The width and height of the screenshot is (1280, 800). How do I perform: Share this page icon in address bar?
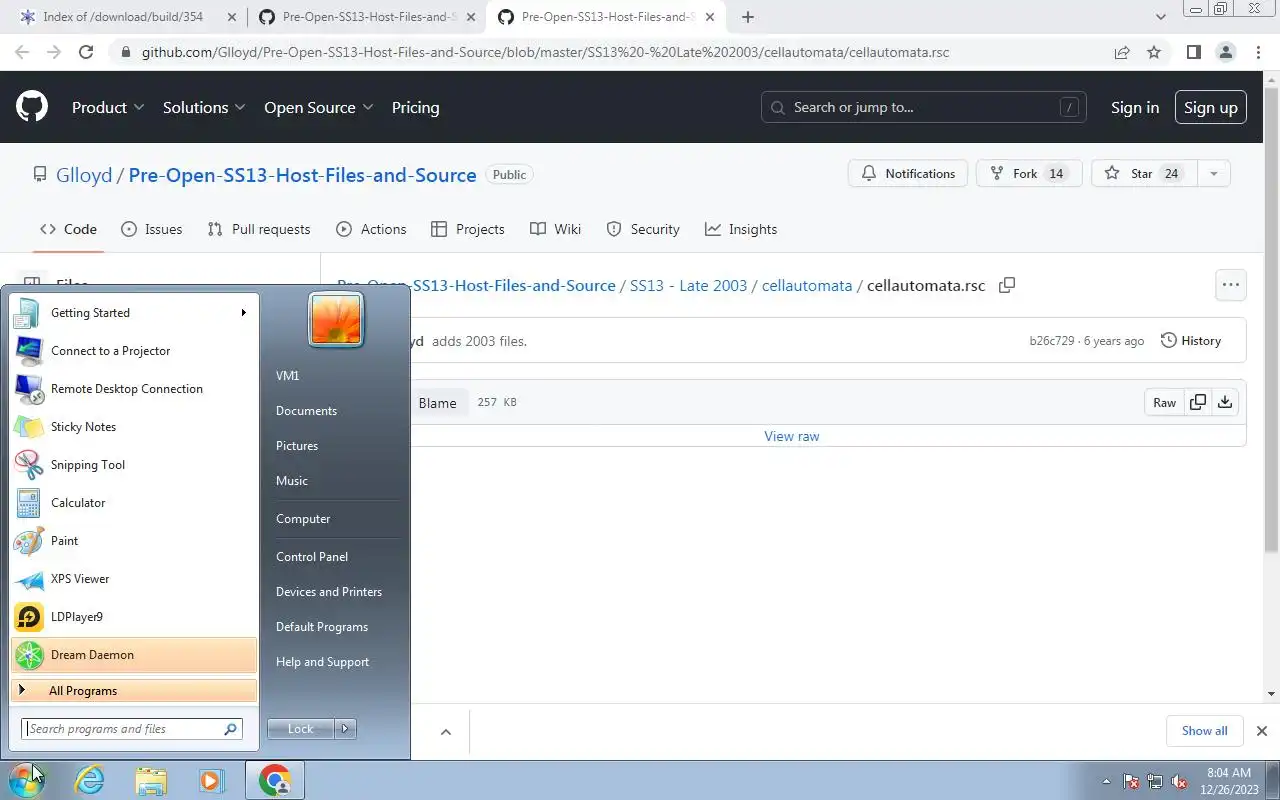(1122, 52)
